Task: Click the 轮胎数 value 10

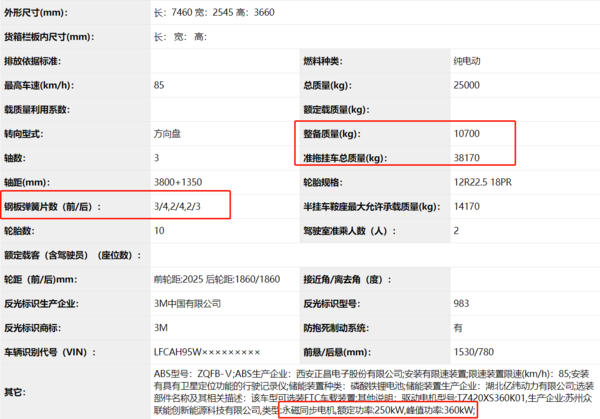Action: click(160, 230)
